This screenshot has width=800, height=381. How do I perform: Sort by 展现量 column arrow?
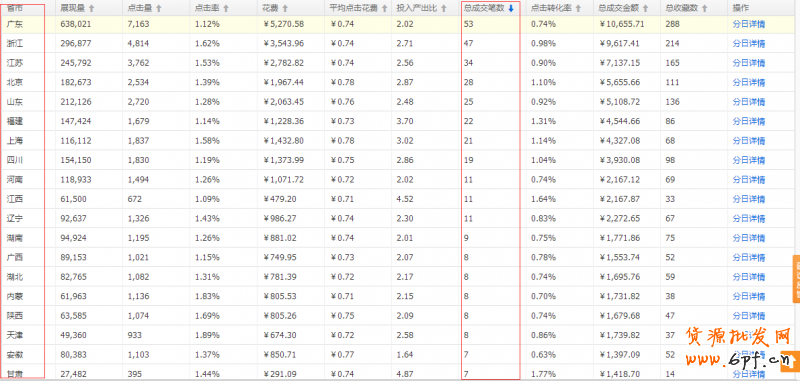click(x=92, y=9)
